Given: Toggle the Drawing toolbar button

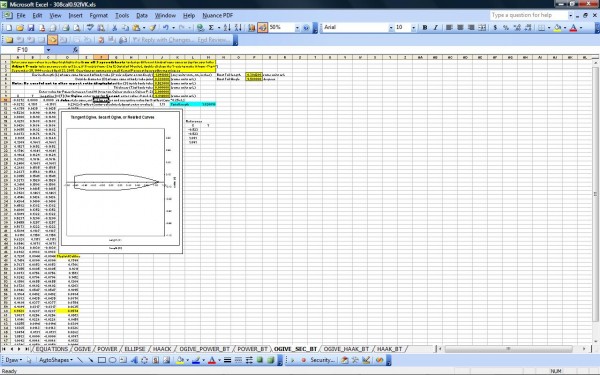Looking at the screenshot, I should click(262, 28).
